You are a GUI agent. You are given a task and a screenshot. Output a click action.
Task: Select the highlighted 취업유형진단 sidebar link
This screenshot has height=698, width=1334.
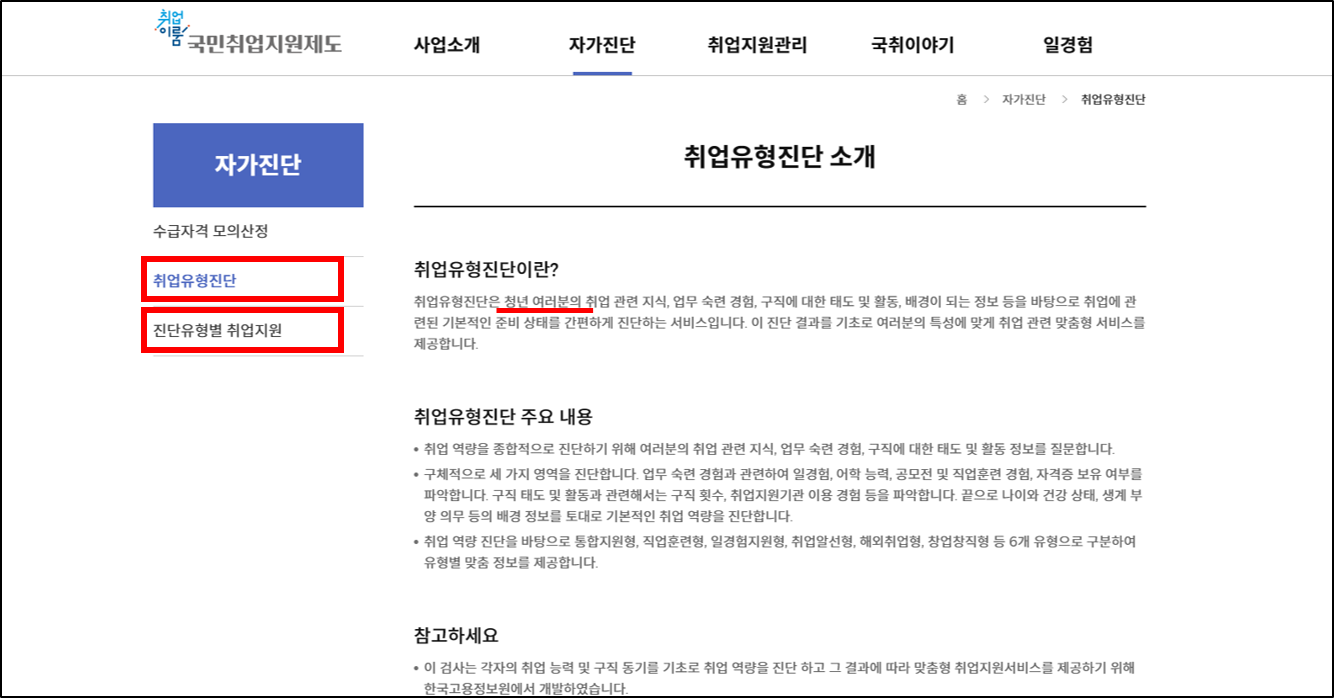[x=195, y=279]
